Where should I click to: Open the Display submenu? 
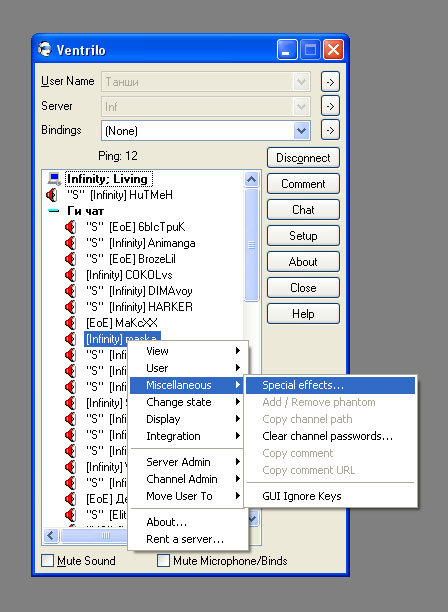(188, 419)
